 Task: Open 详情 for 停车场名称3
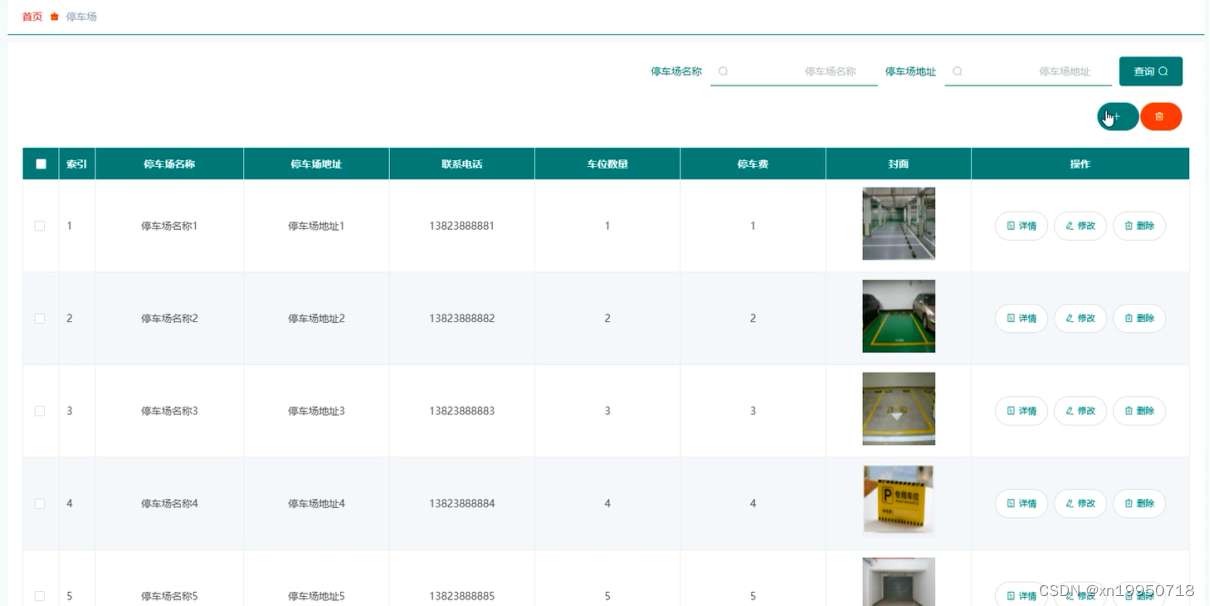point(1021,411)
